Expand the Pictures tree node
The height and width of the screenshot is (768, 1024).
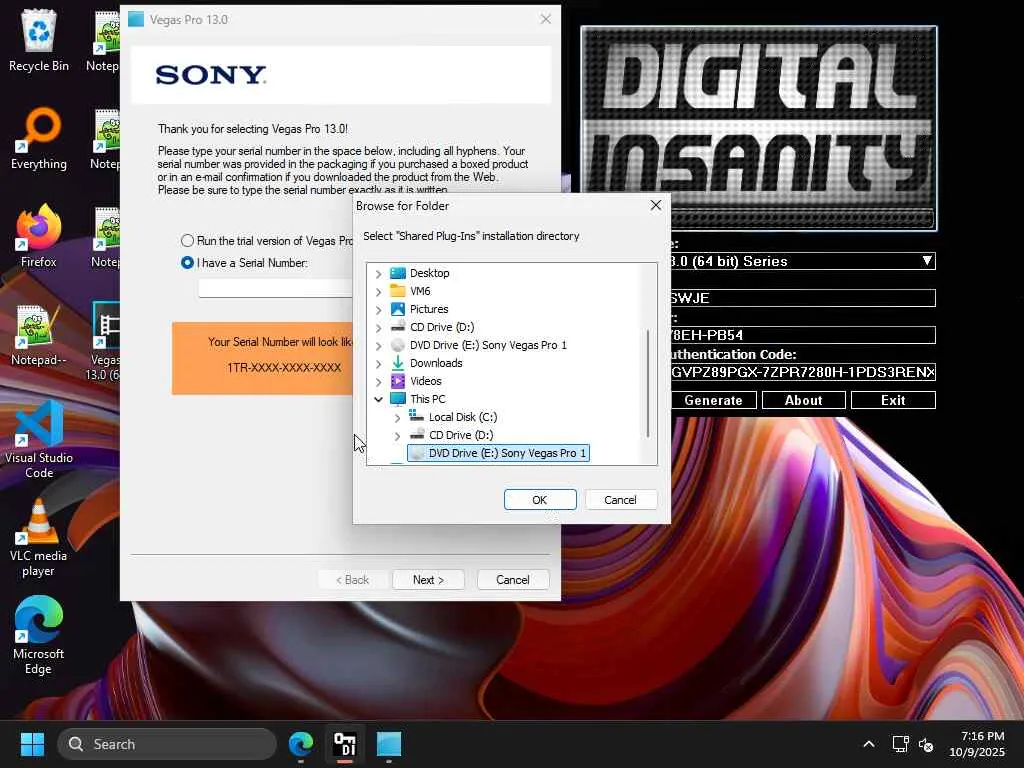pos(379,310)
